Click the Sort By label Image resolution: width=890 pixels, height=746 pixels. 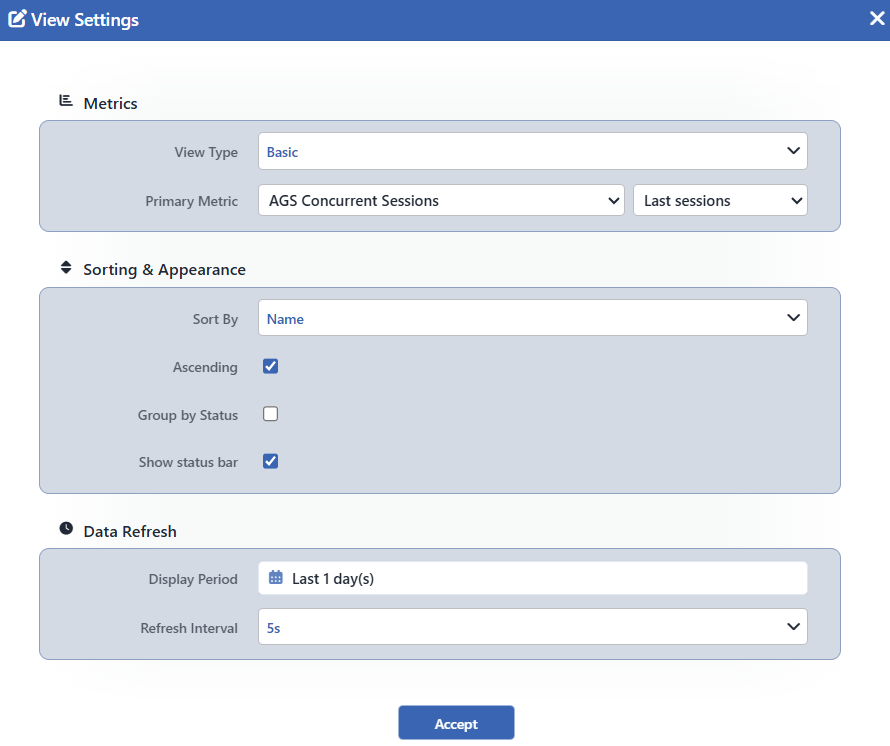coord(215,319)
